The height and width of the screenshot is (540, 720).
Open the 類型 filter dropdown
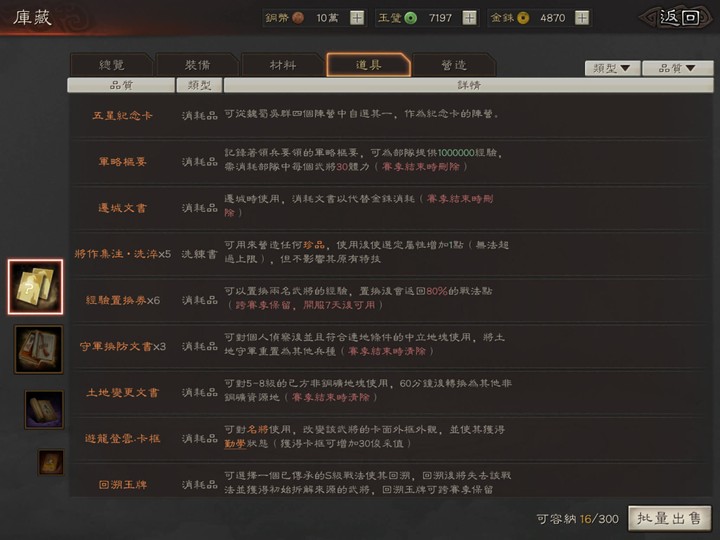tap(612, 68)
